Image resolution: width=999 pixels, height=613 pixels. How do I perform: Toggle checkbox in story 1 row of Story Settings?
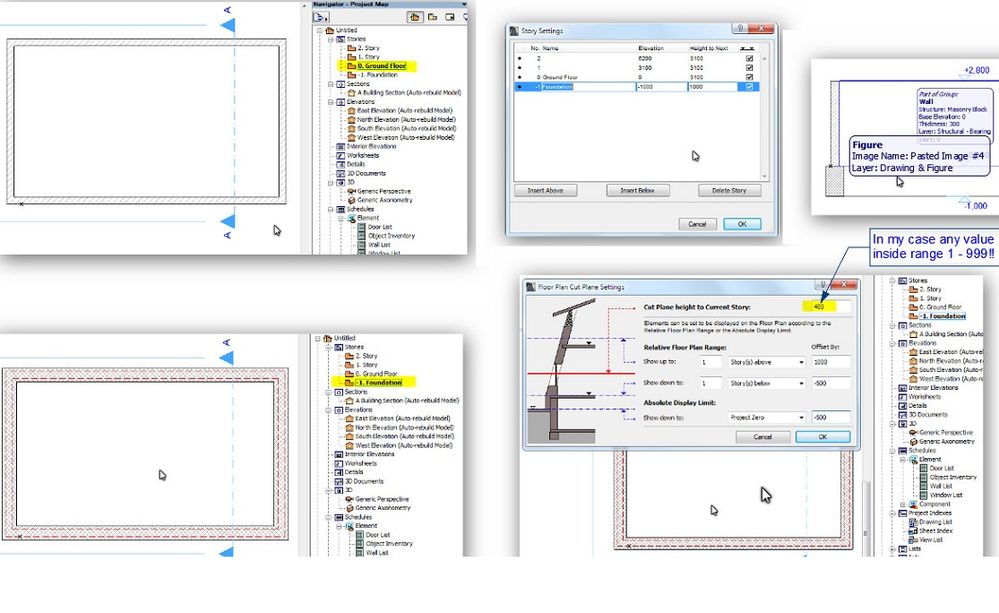click(x=749, y=68)
